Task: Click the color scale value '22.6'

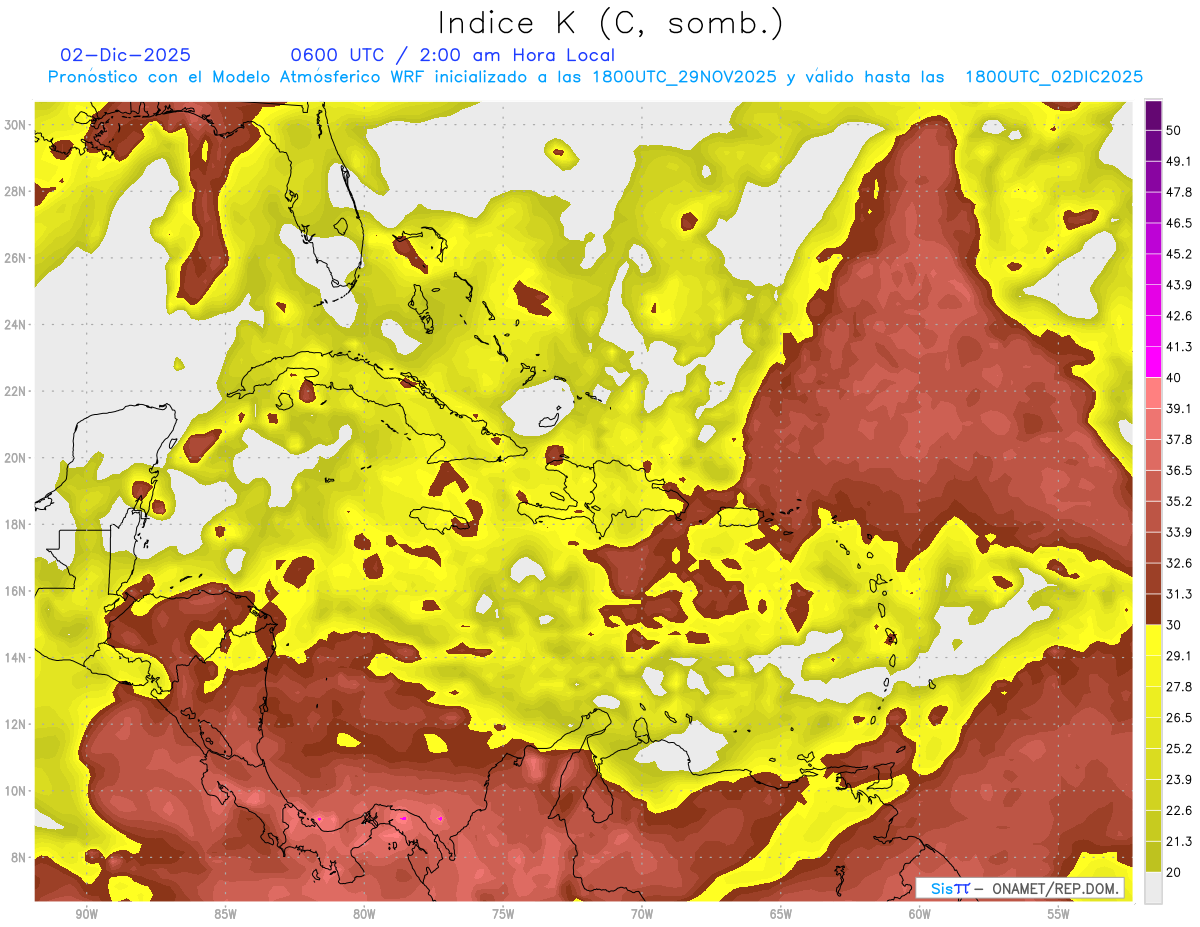Action: click(1178, 810)
